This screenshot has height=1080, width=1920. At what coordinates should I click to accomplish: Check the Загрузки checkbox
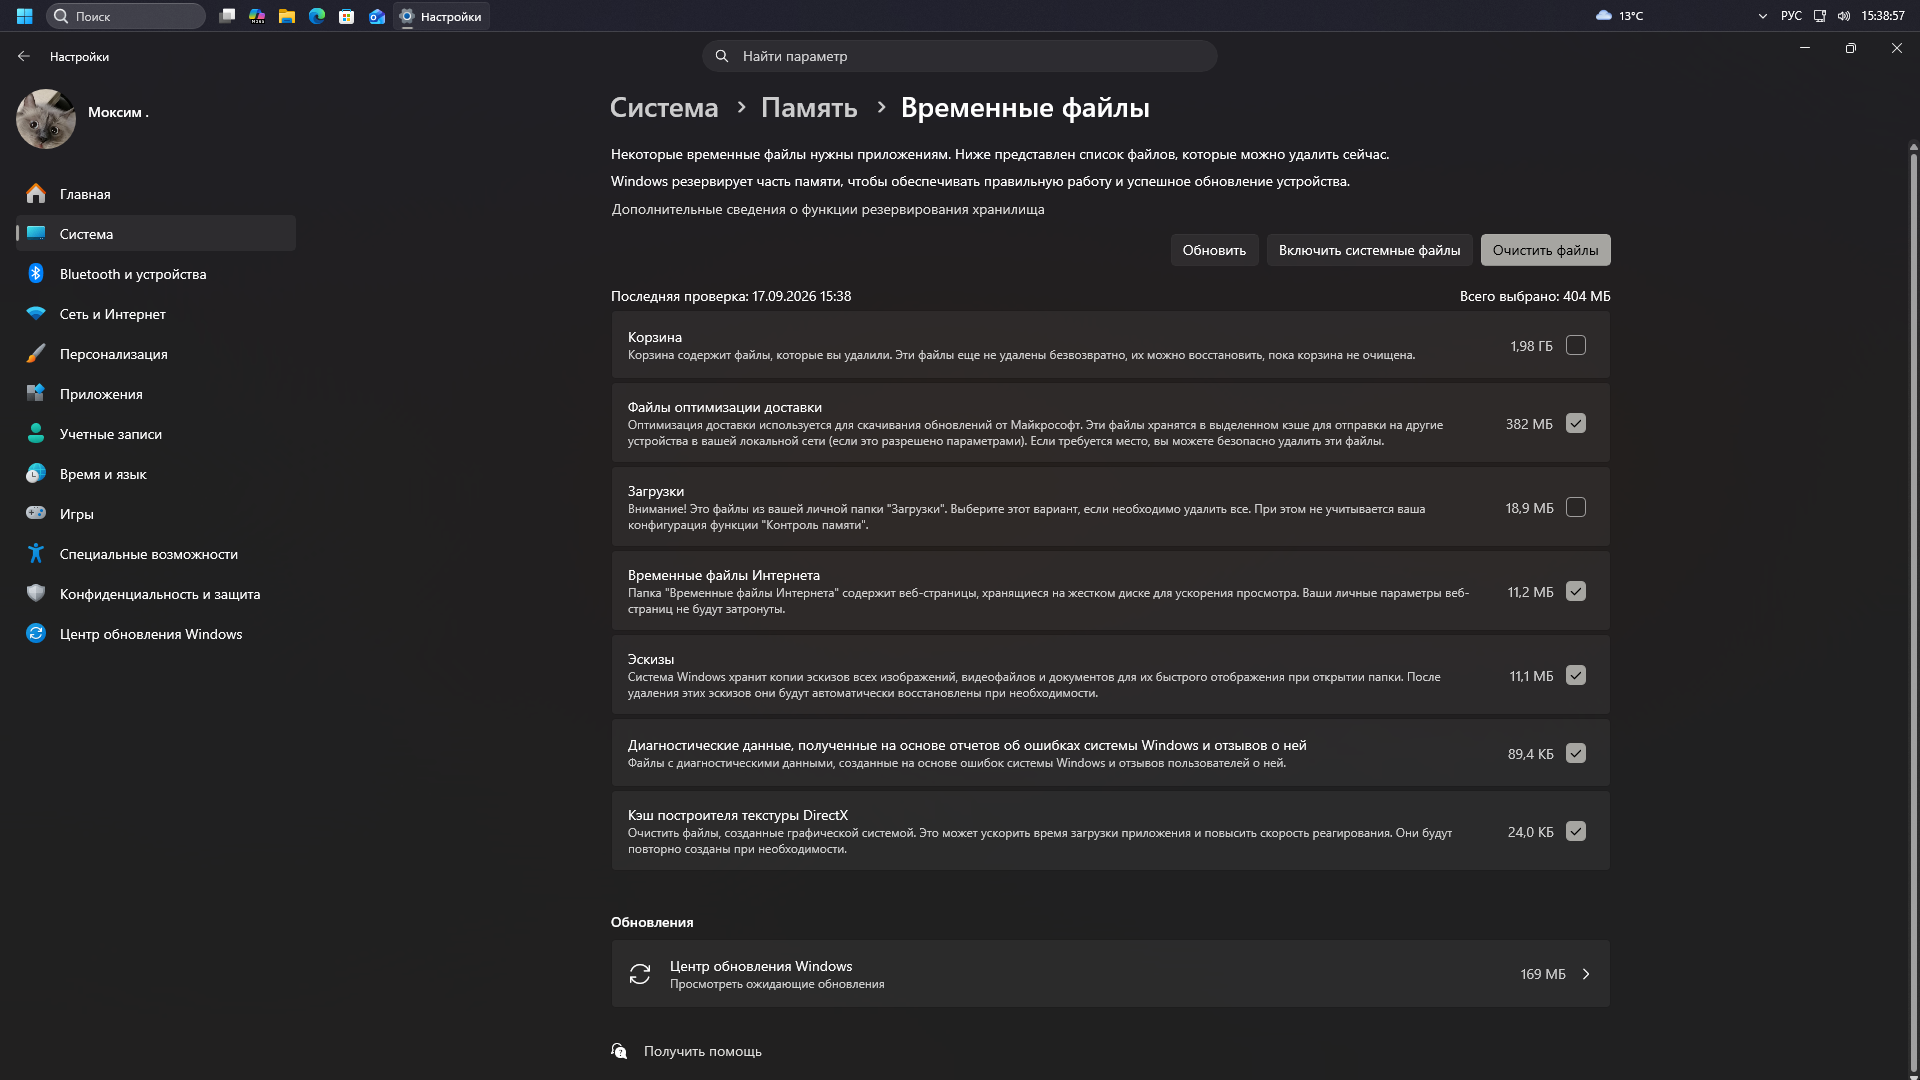click(x=1576, y=507)
